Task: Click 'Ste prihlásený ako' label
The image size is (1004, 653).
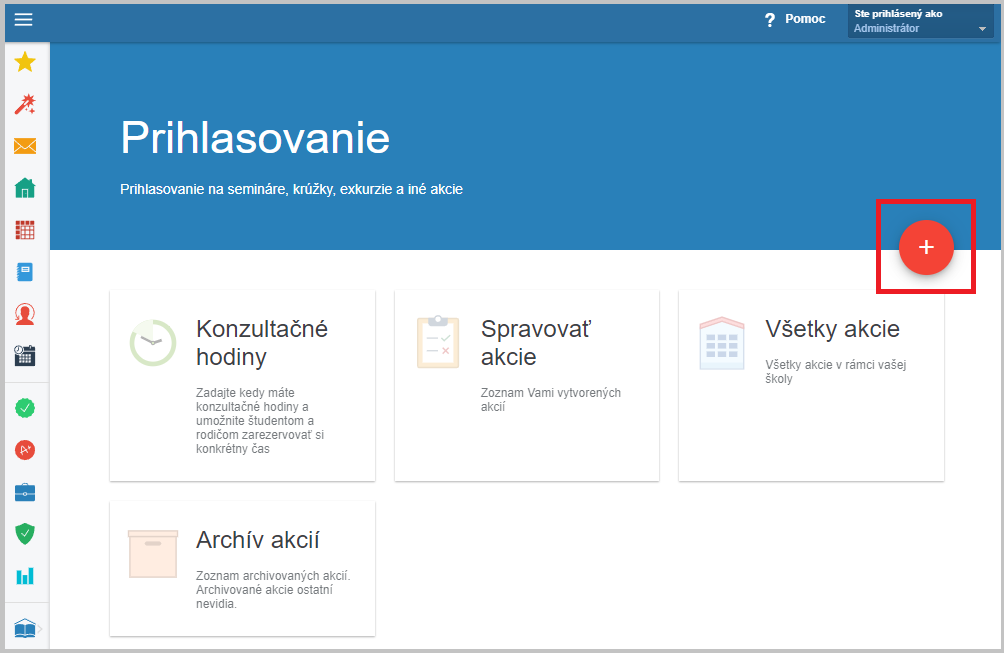Action: (x=898, y=13)
